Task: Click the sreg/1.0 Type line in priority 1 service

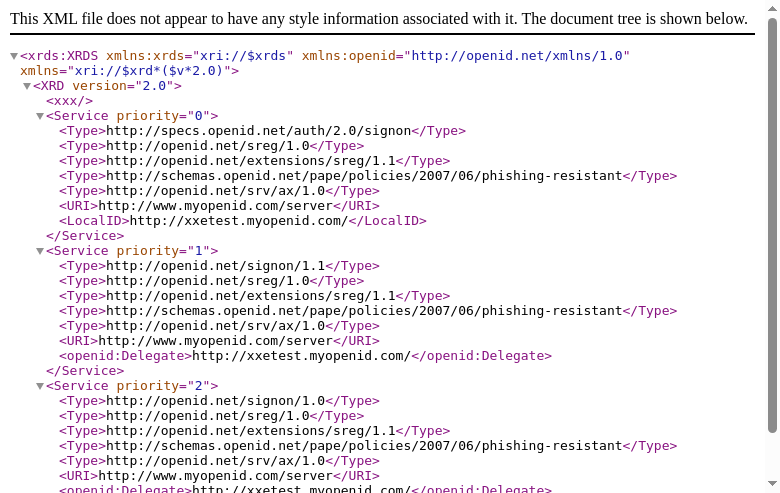Action: 211,281
